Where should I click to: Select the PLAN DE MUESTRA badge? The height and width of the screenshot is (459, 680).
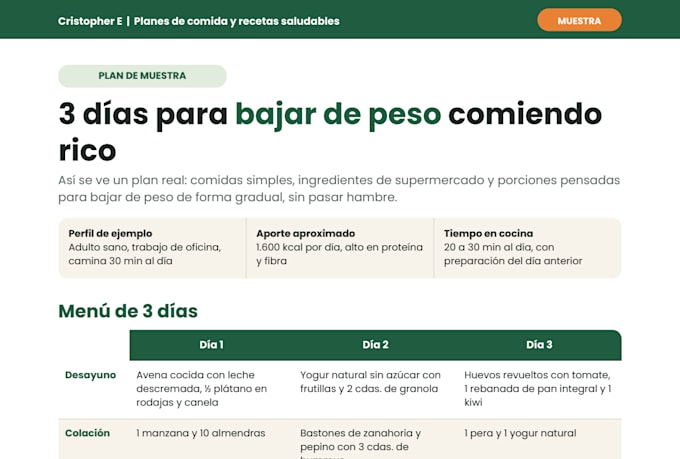click(142, 76)
